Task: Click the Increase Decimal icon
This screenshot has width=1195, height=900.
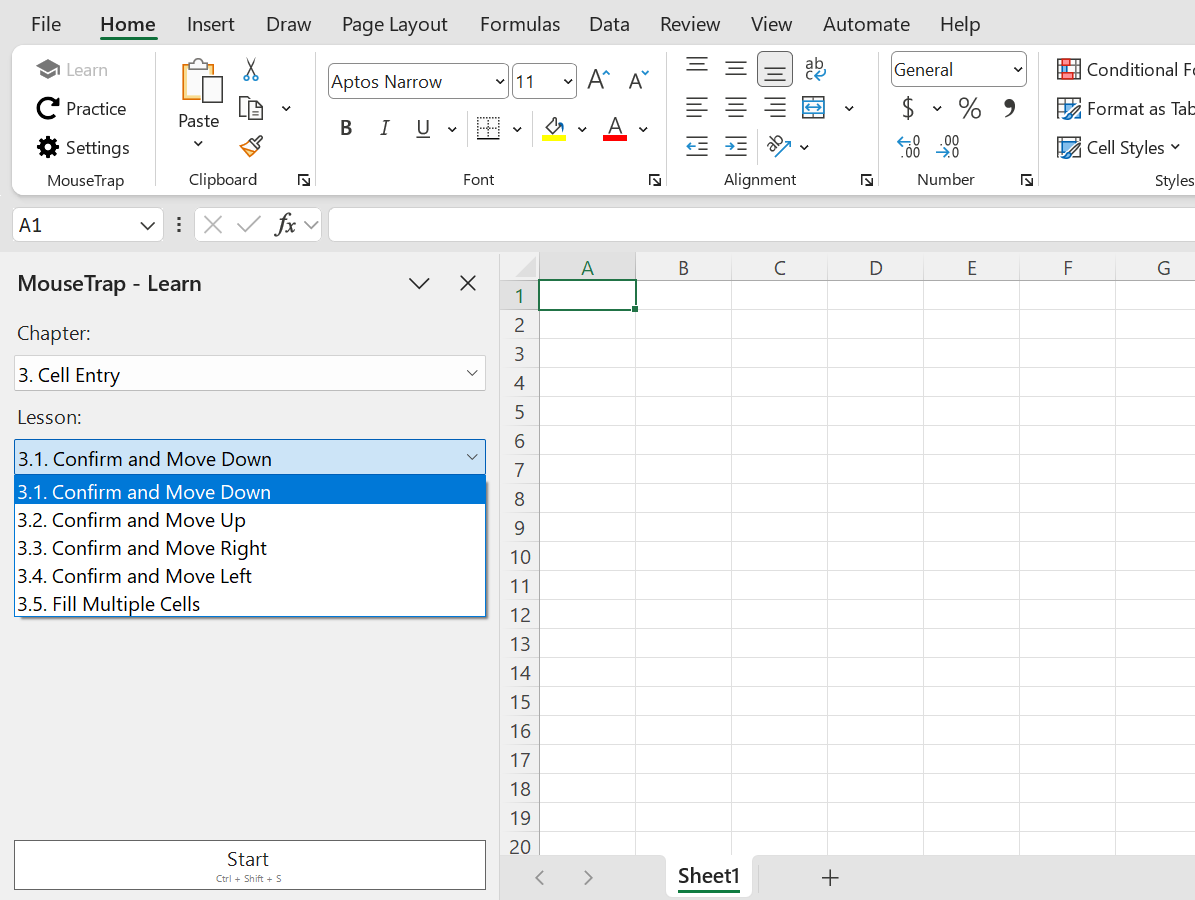Action: coord(908,147)
